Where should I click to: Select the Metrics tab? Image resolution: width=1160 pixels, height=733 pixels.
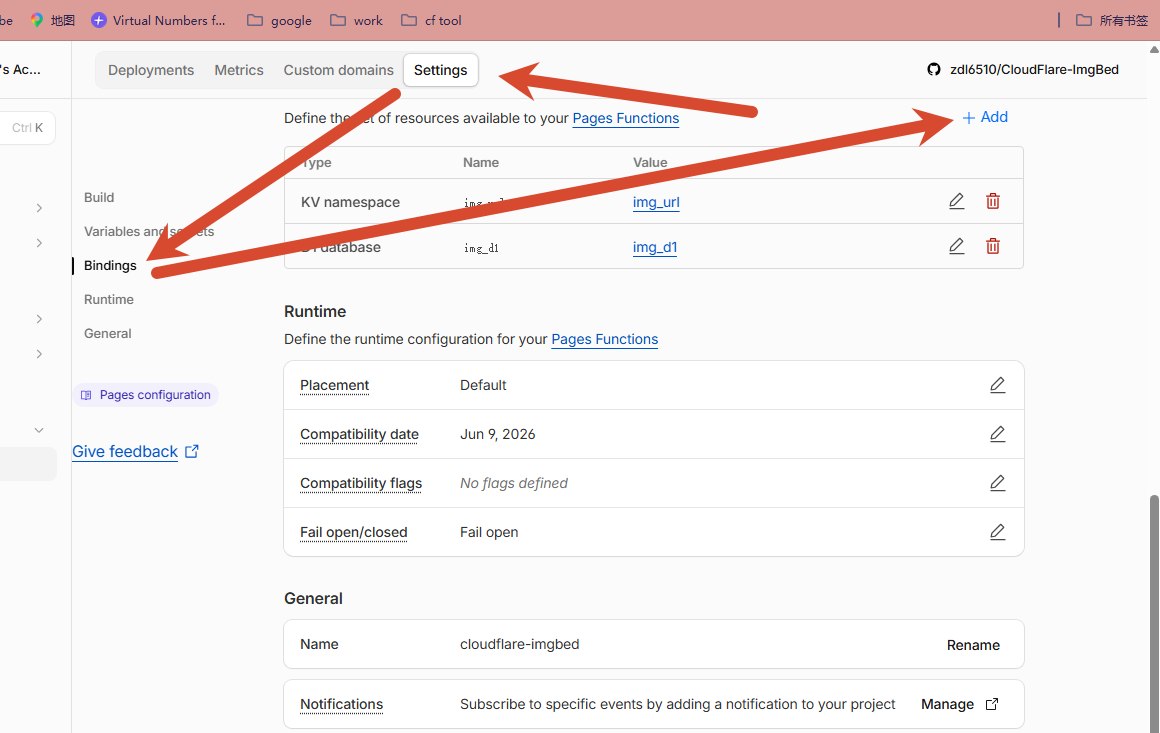(239, 70)
